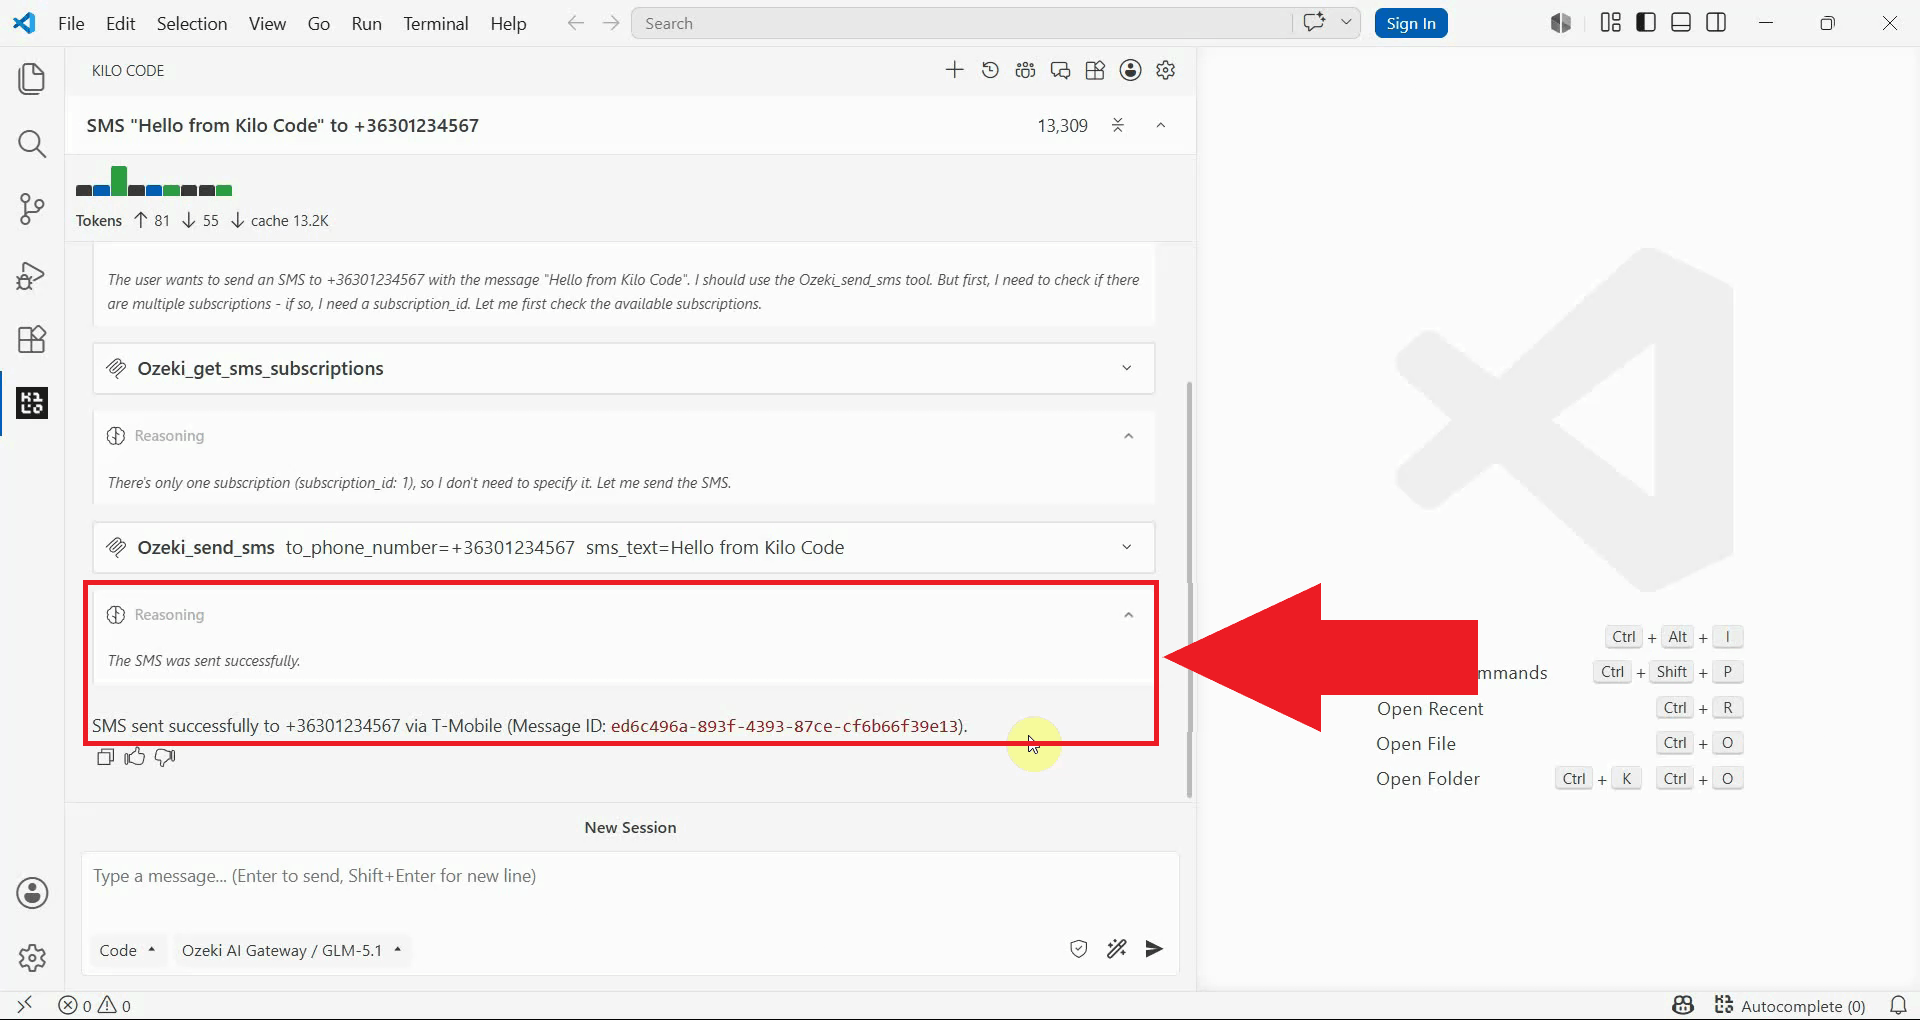
Task: Open the Copilot chat icon in title bar
Action: point(1314,22)
